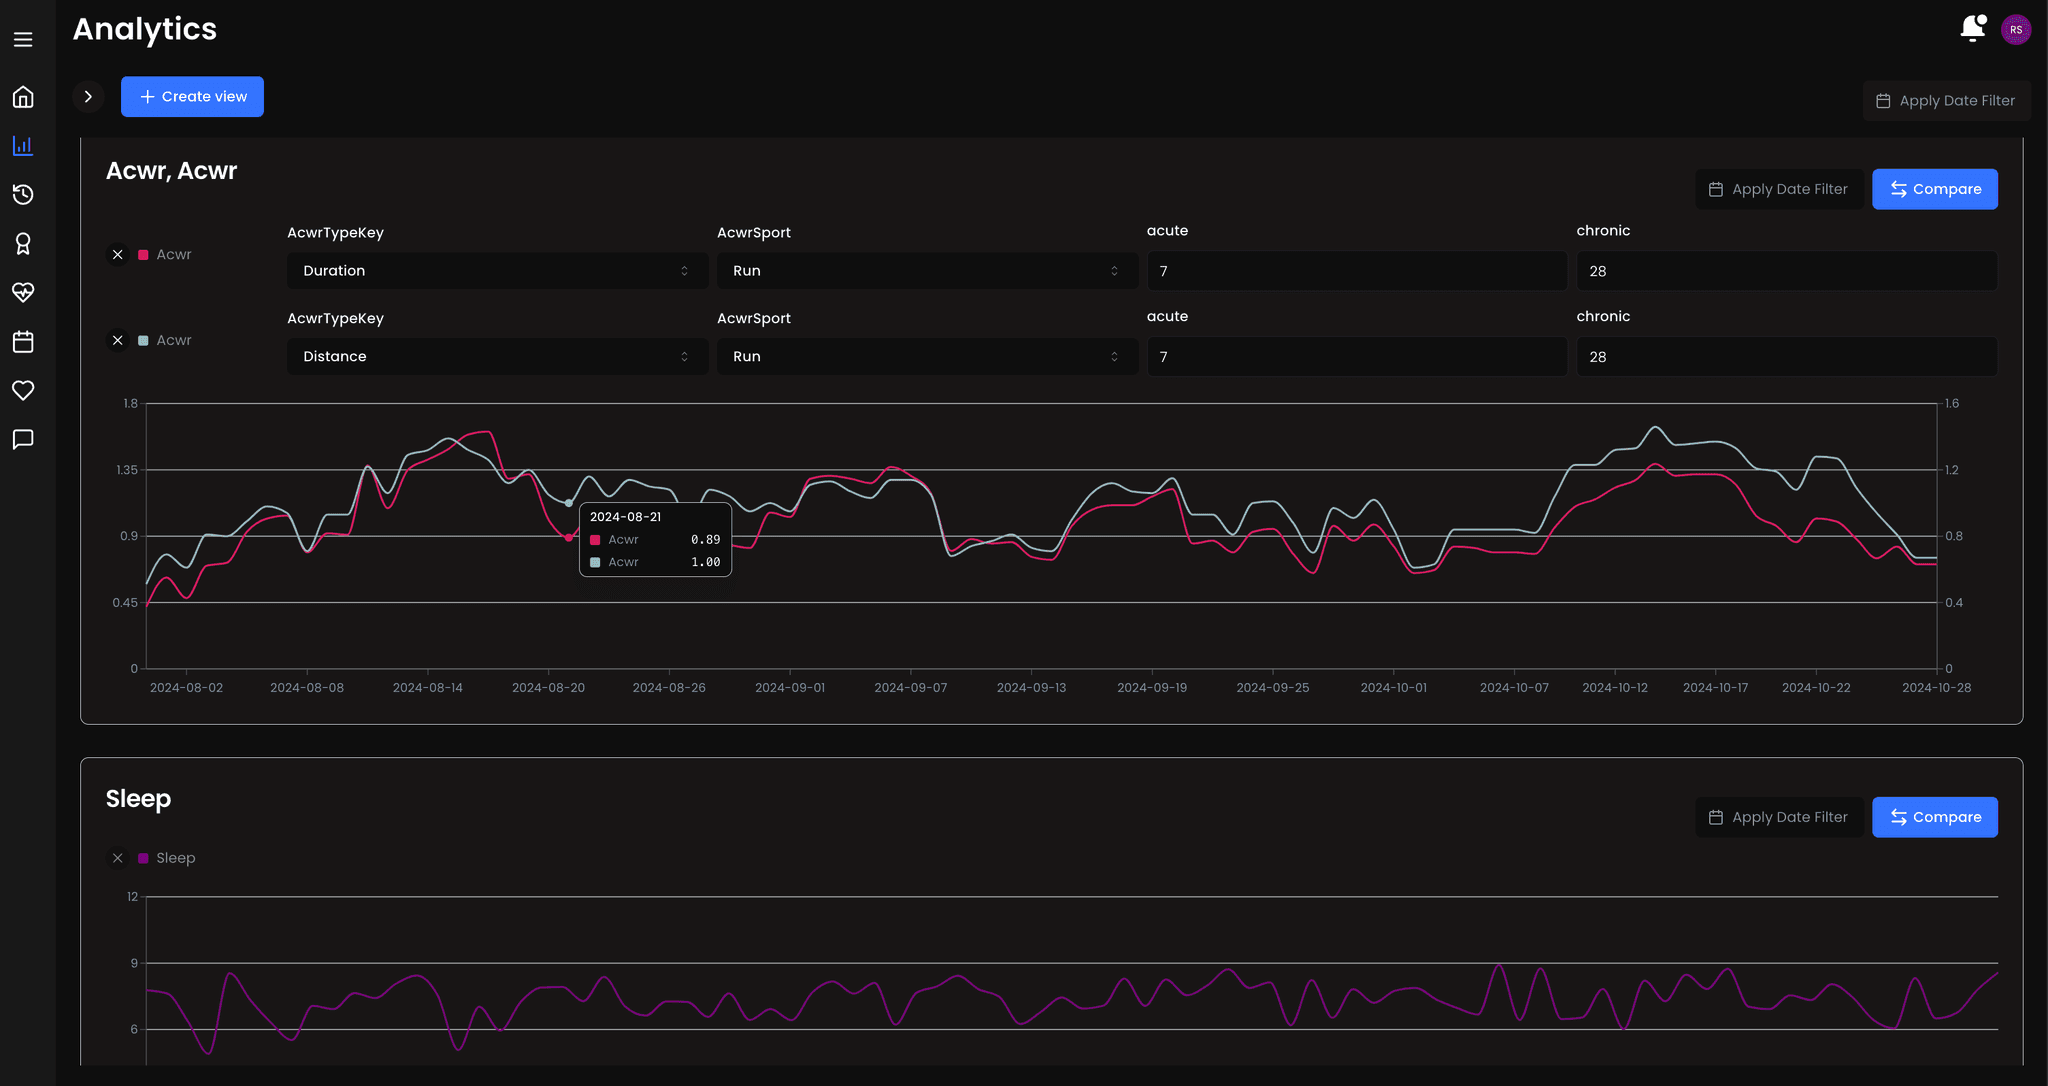This screenshot has width=2048, height=1086.
Task: Expand the views panel chevron
Action: pyautogui.click(x=88, y=97)
